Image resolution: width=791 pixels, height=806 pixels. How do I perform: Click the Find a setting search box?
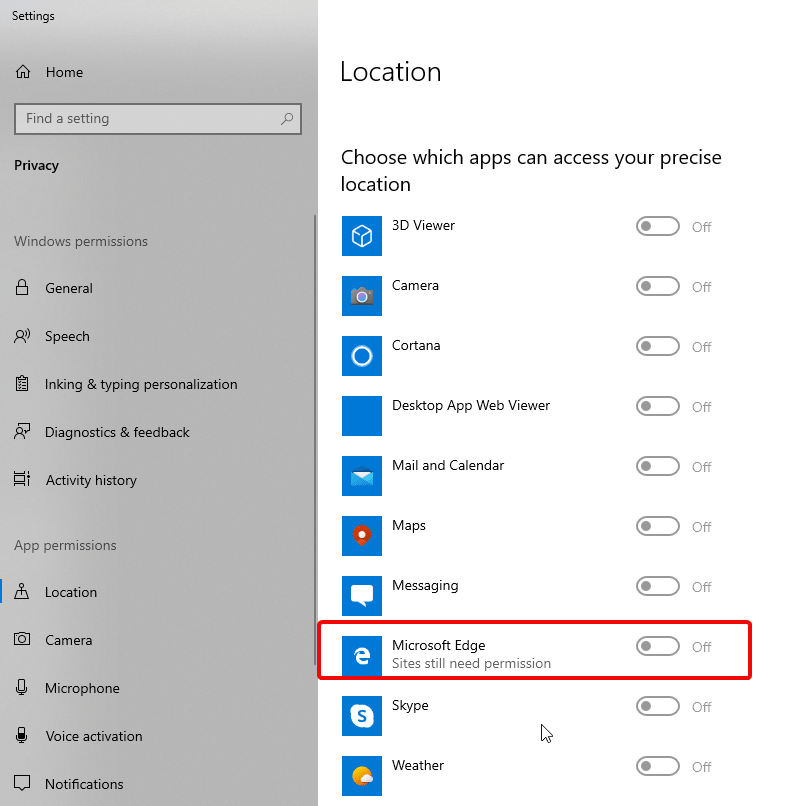coord(158,119)
